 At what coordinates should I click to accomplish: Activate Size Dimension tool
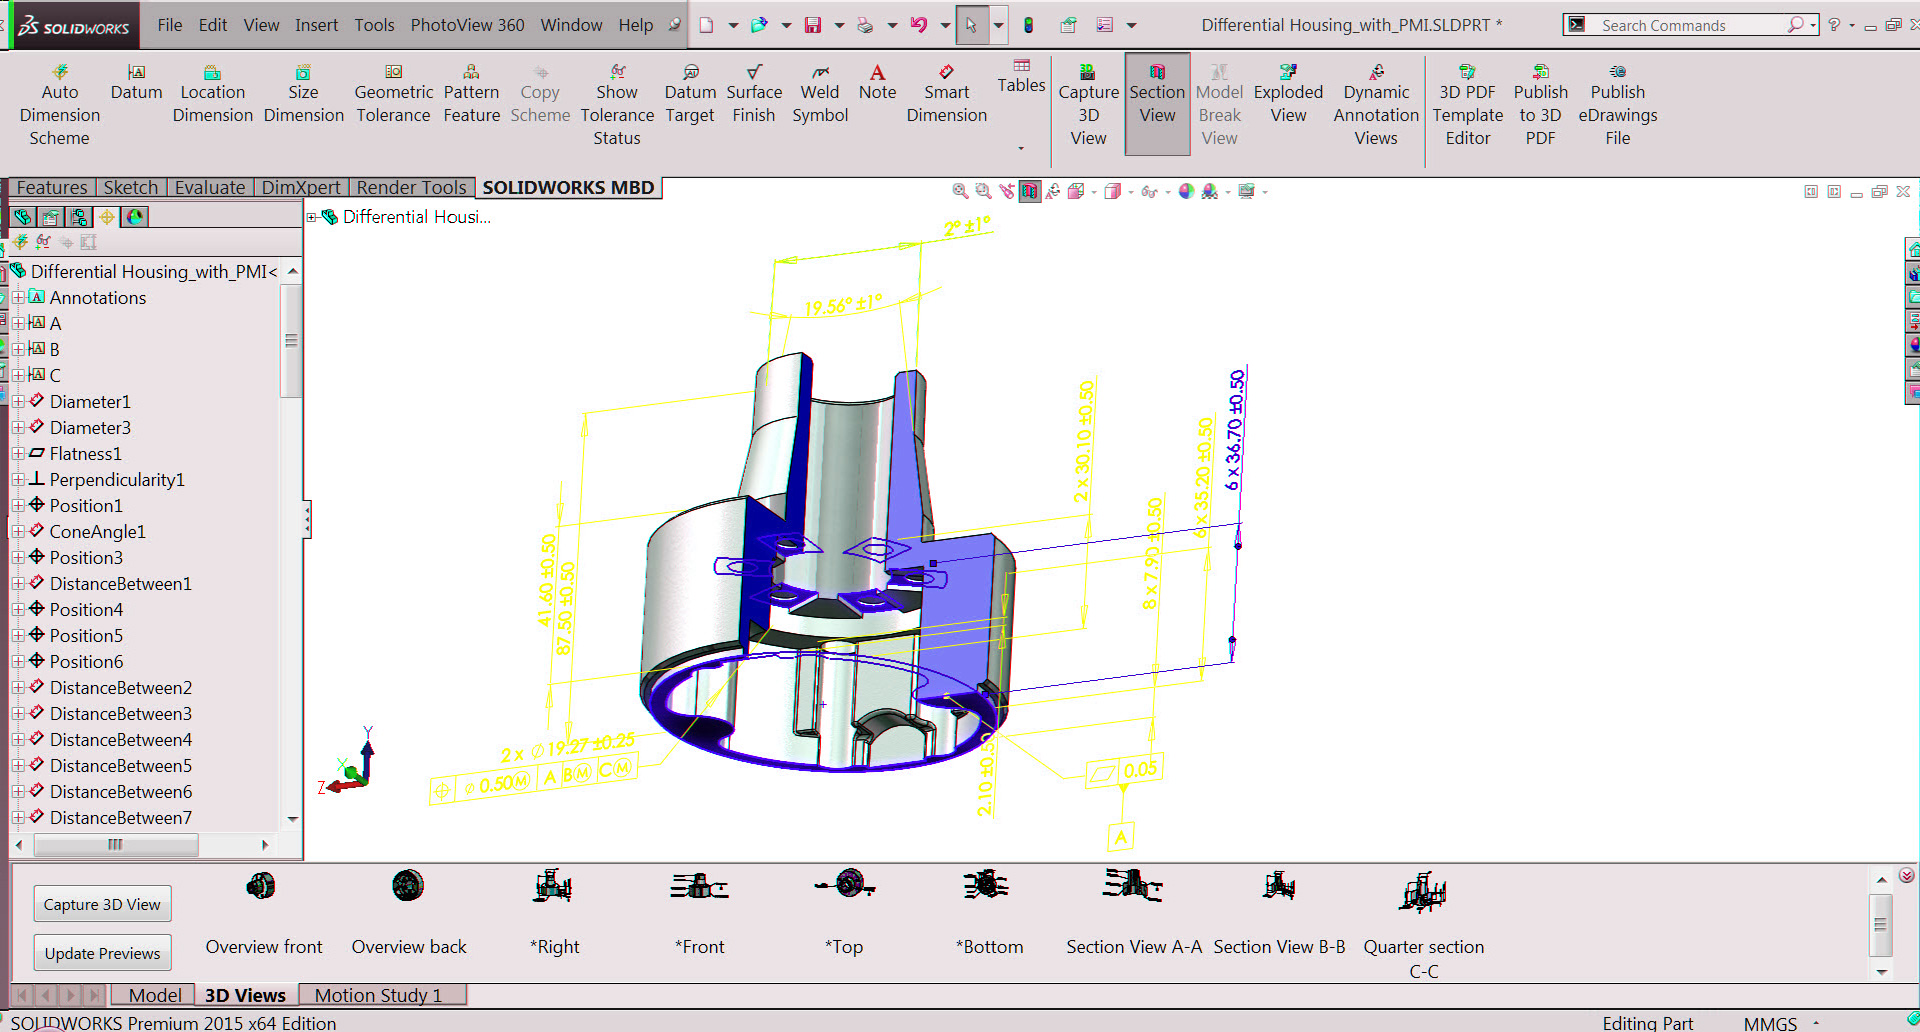303,93
